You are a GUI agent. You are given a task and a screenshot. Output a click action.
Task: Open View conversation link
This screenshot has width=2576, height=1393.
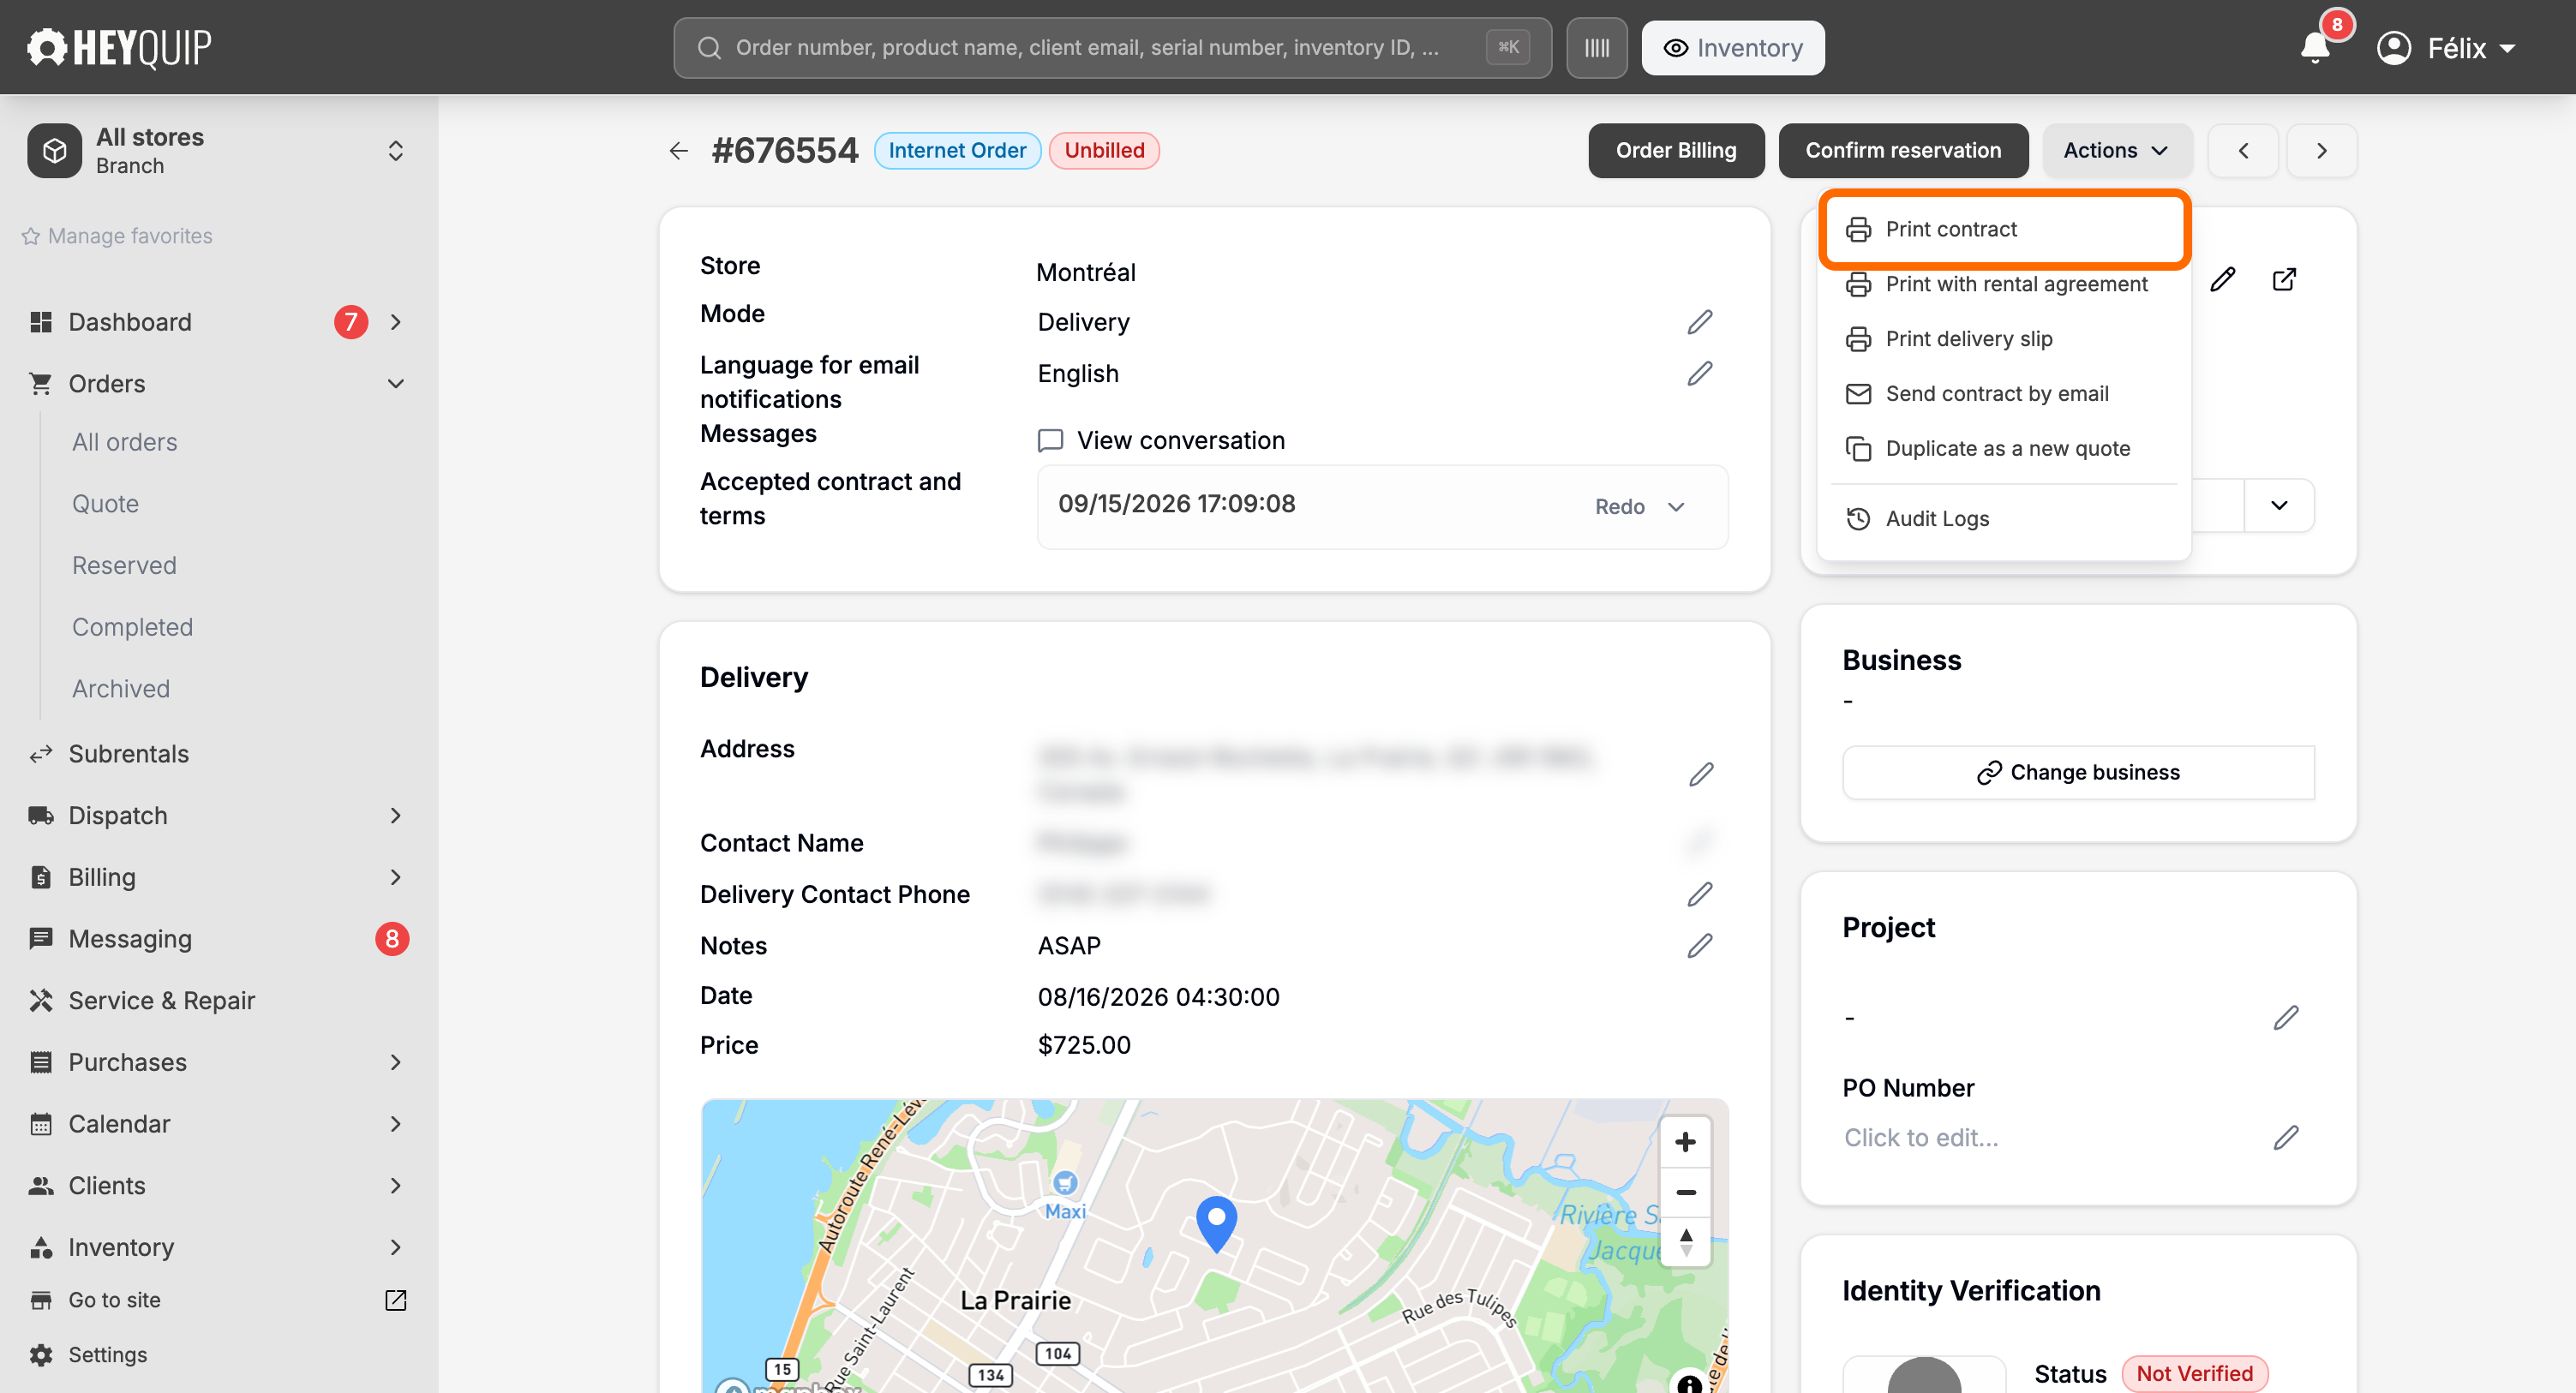(x=1161, y=440)
